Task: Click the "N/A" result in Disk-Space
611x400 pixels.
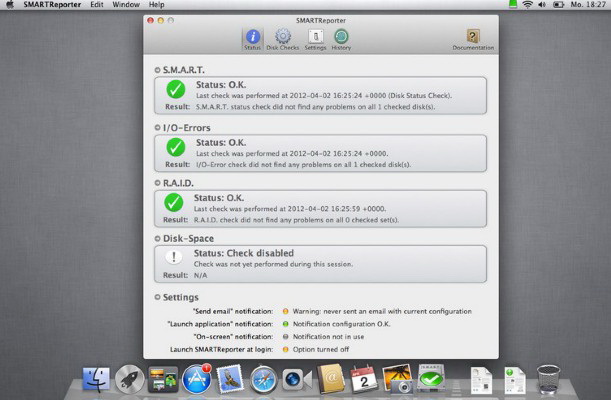Action: (x=200, y=275)
